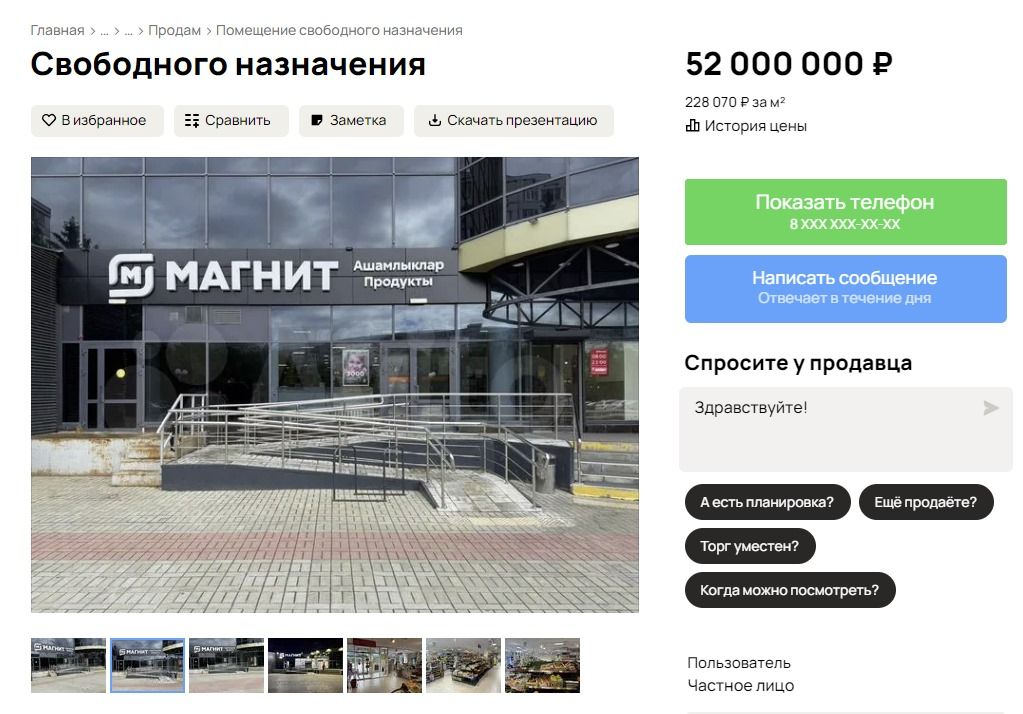Viewport: 1023px width, 714px height.
Task: Click the note icon next to Заметка
Action: pyautogui.click(x=317, y=120)
